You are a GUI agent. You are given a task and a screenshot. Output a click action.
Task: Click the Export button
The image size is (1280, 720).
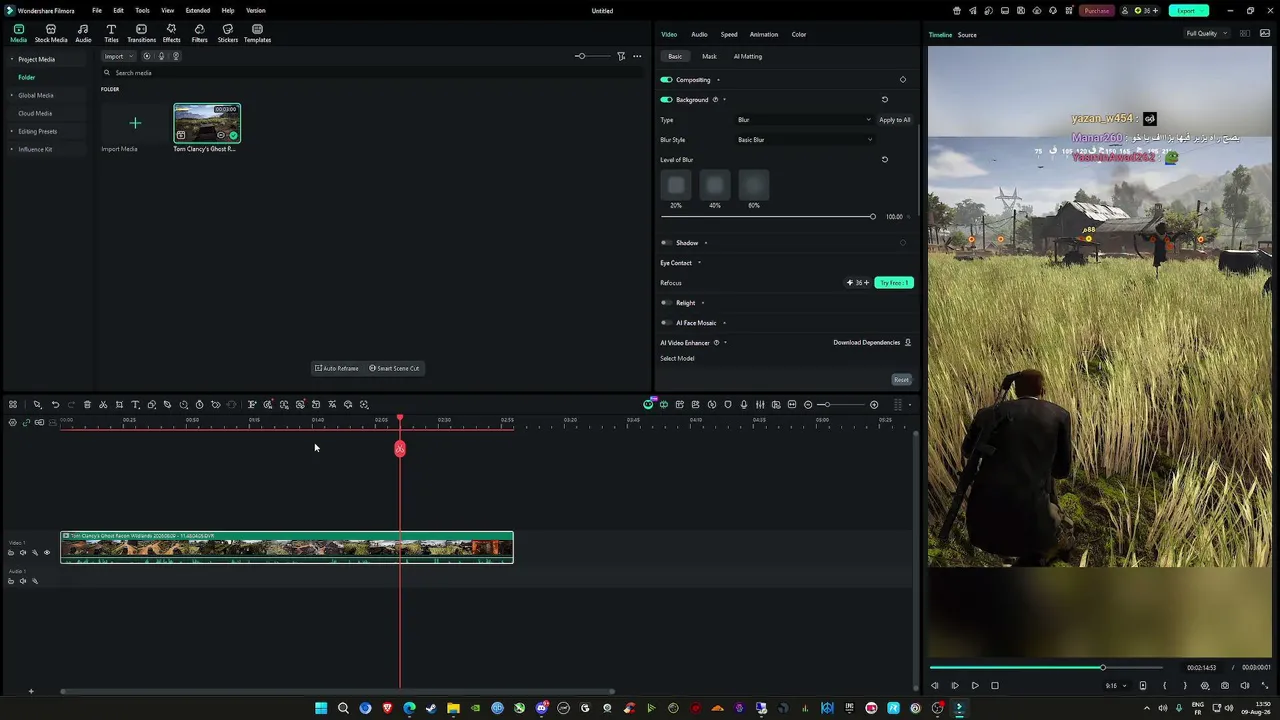point(1188,11)
